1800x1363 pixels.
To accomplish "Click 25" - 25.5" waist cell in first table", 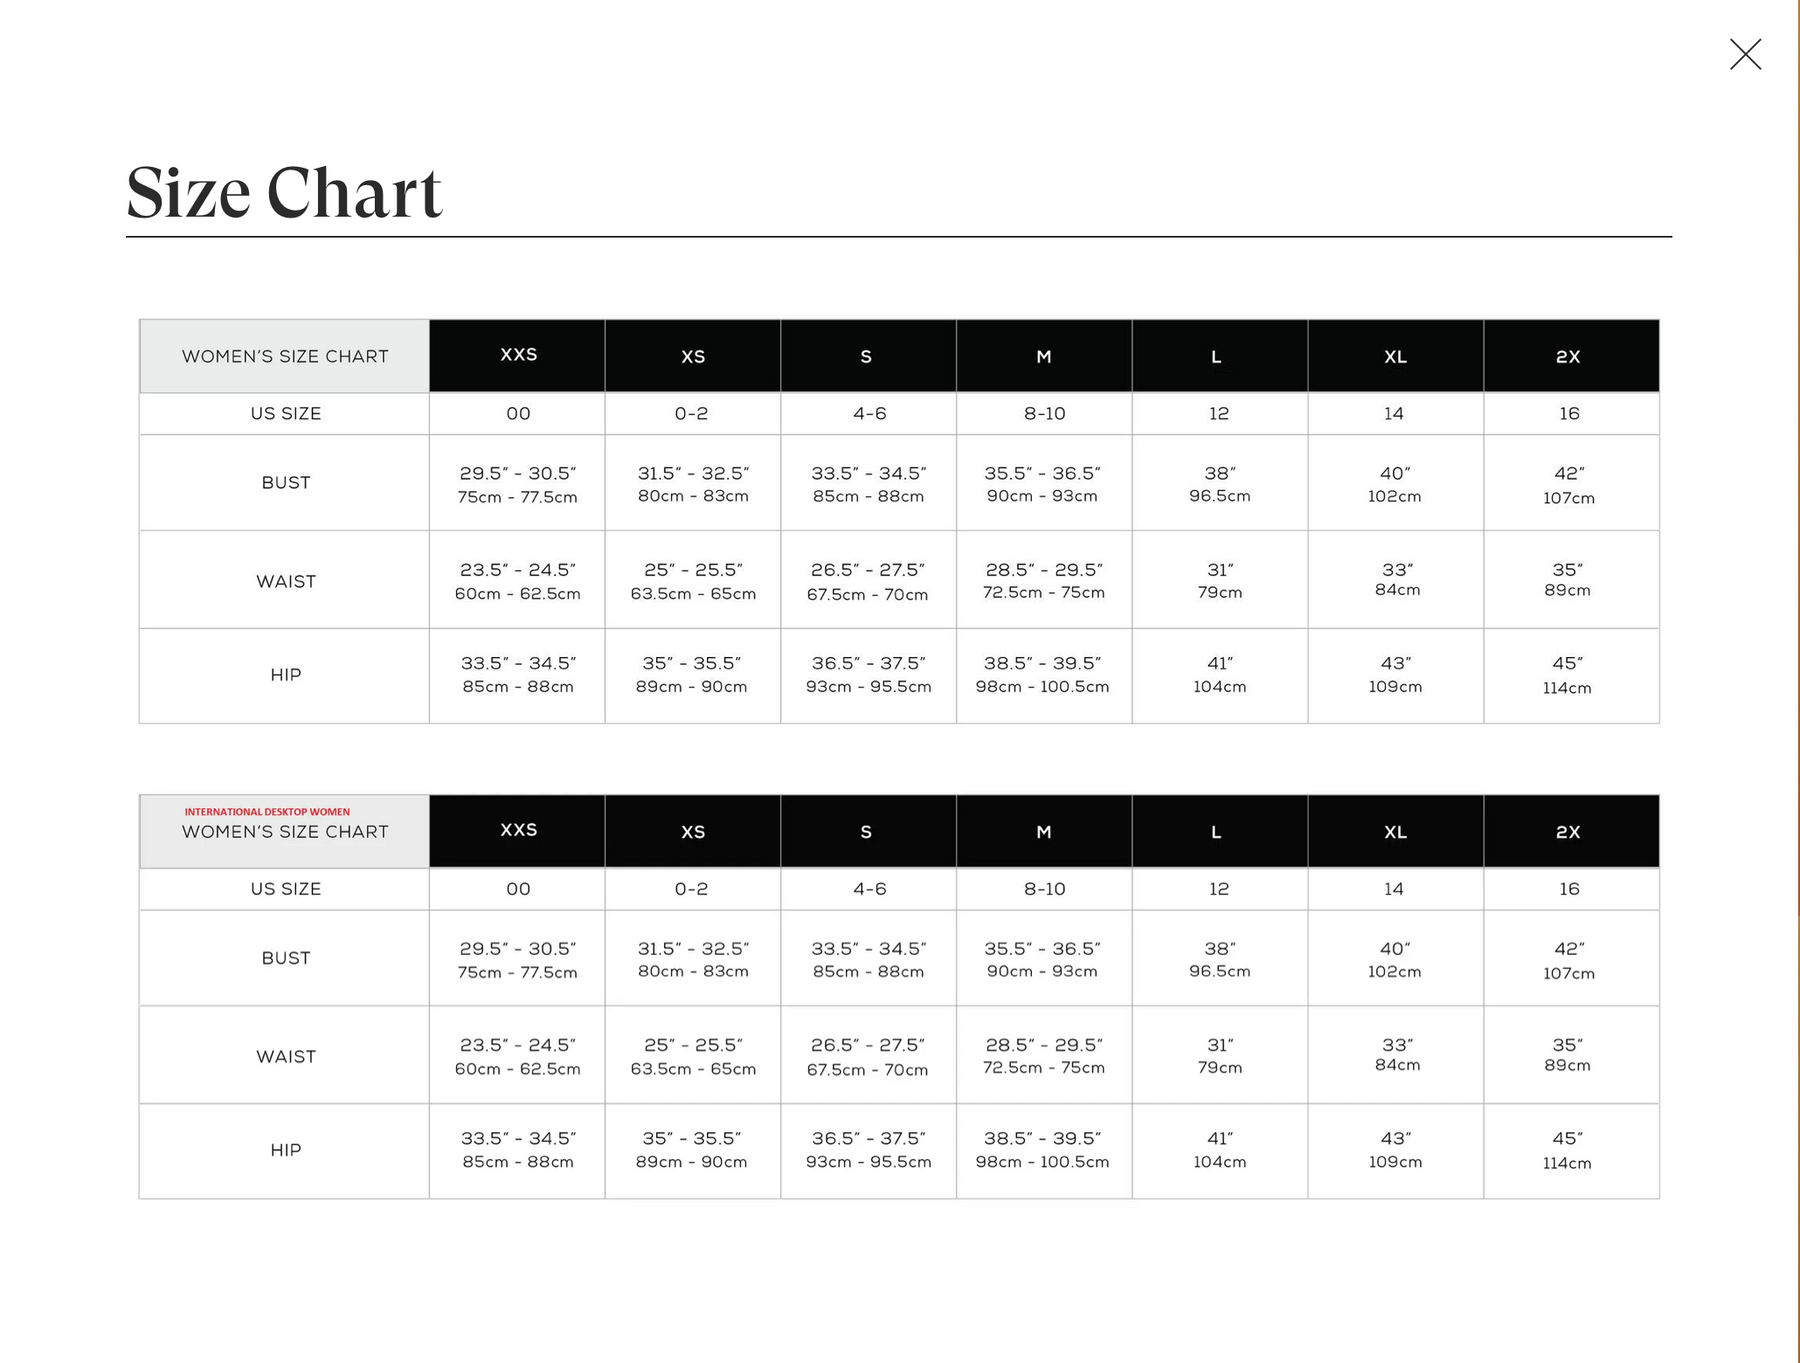I will 693,581.
